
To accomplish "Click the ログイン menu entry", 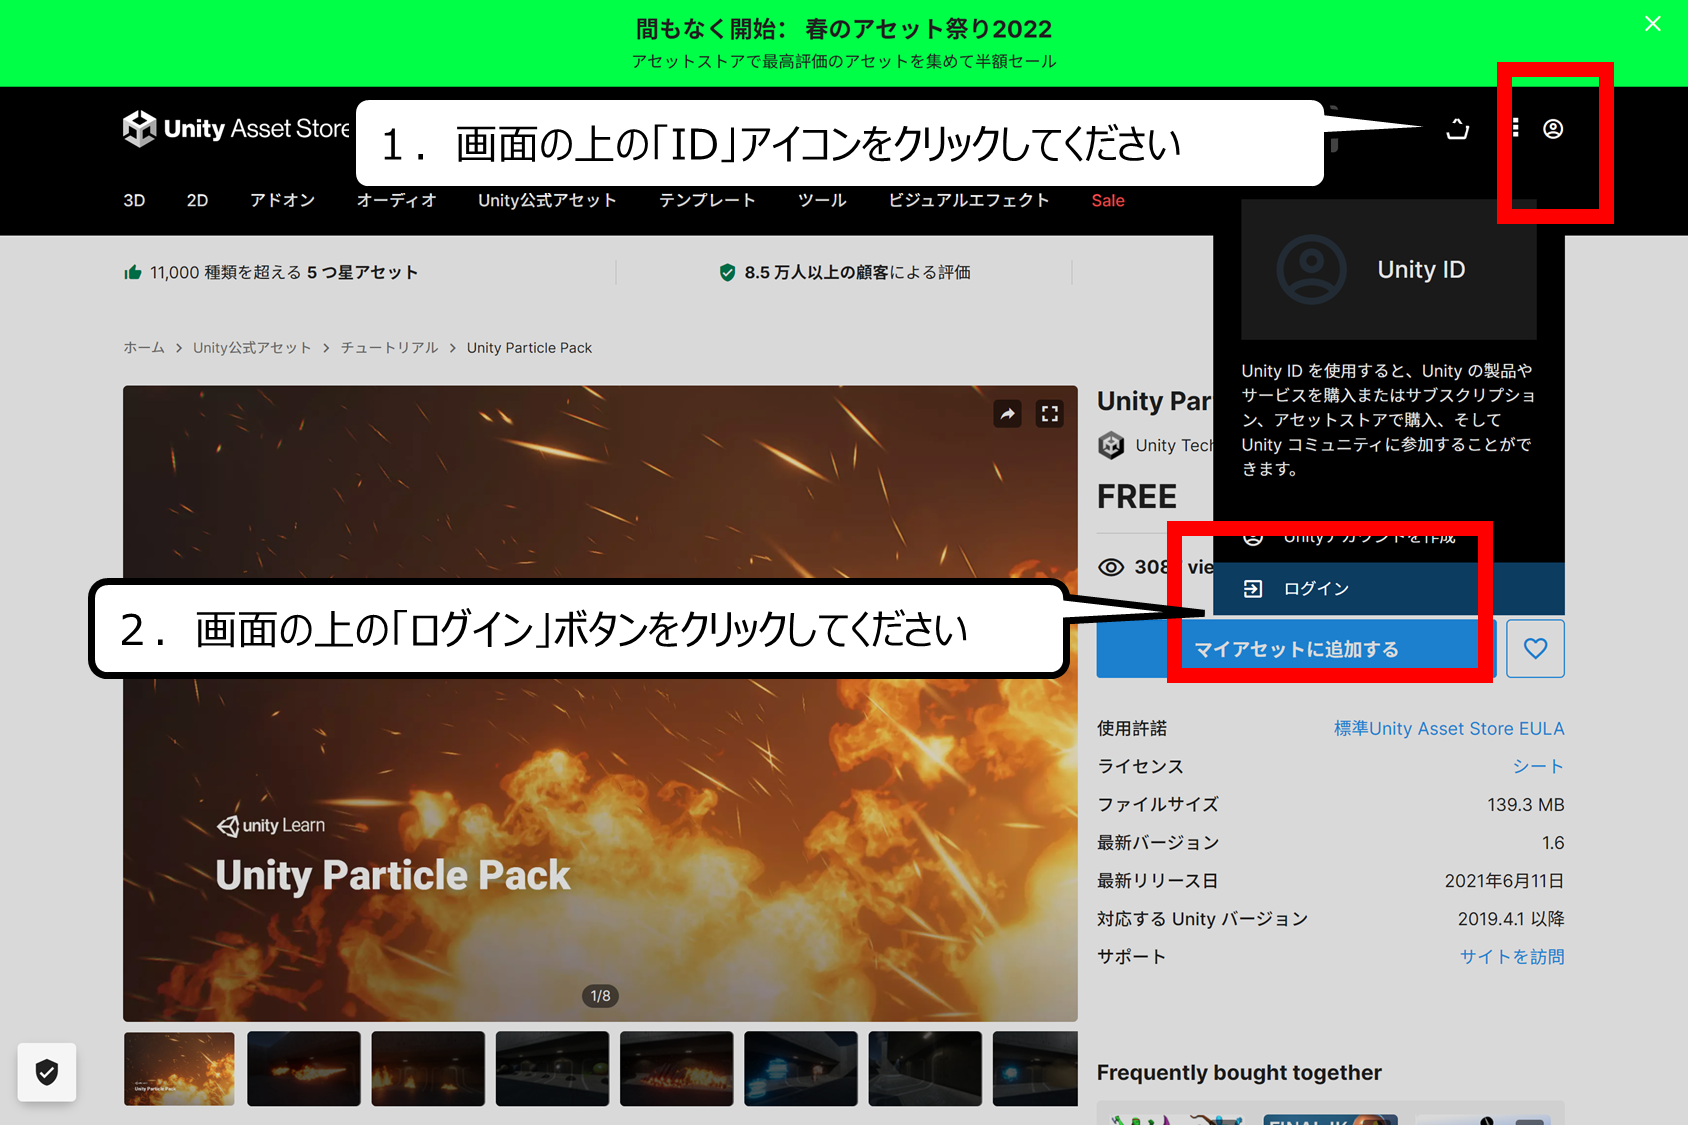I will [x=1389, y=589].
